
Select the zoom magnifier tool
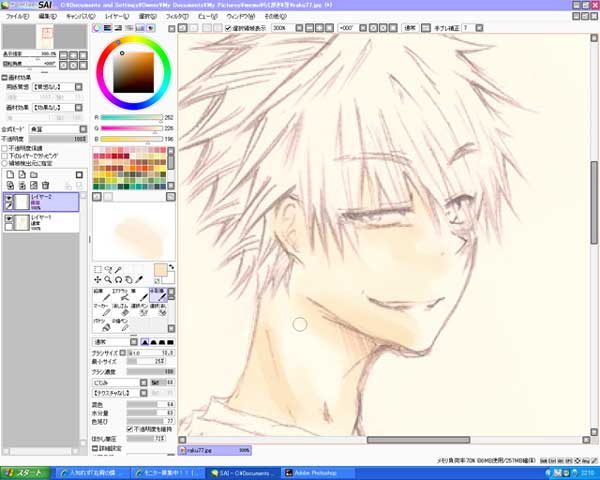point(108,280)
